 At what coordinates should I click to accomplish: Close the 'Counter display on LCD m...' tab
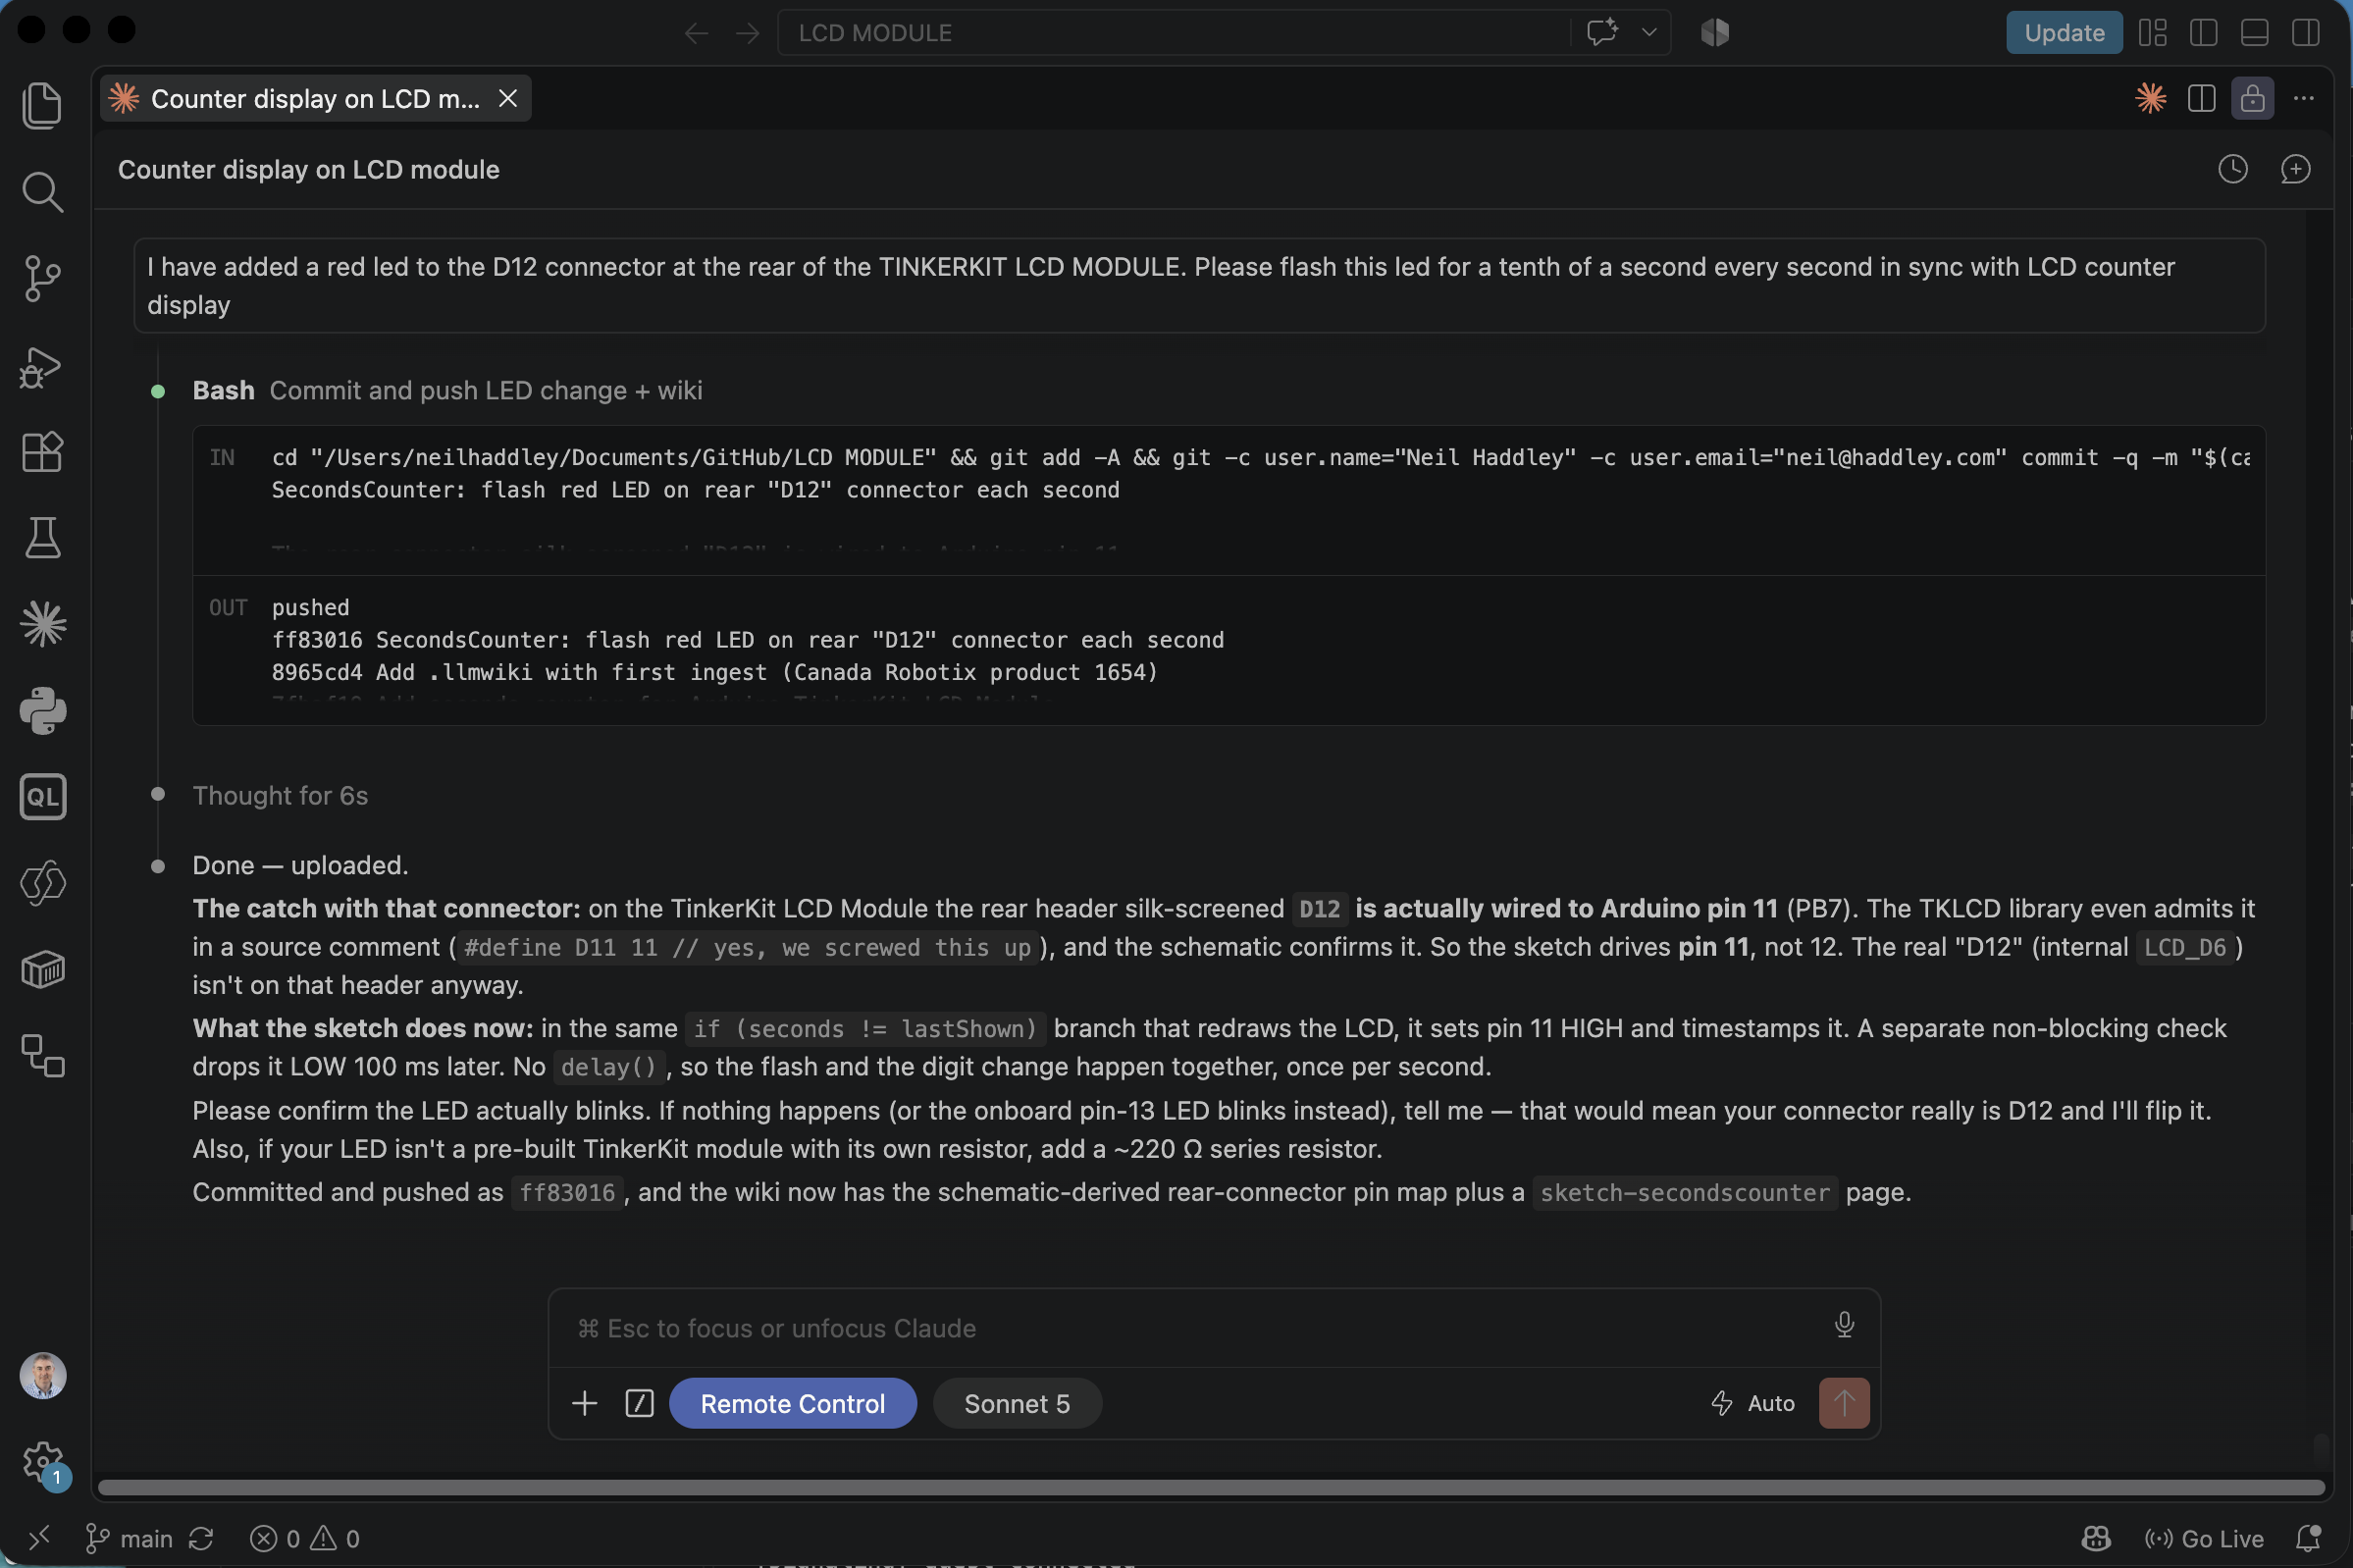508,98
